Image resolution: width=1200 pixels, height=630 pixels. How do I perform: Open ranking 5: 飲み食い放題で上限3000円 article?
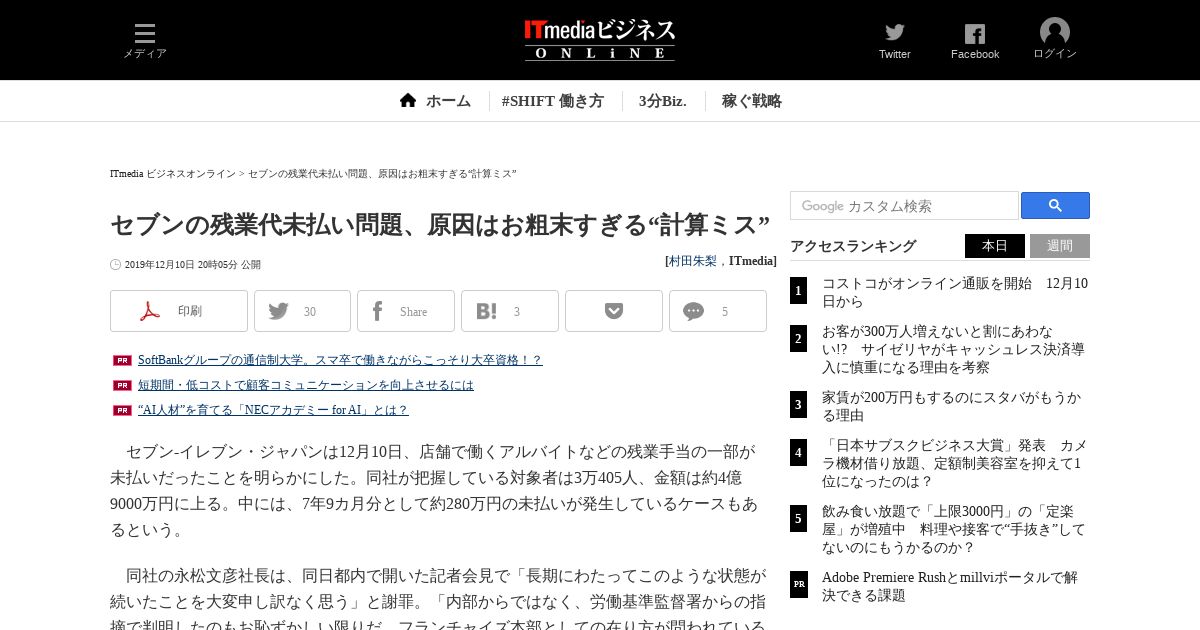[953, 529]
